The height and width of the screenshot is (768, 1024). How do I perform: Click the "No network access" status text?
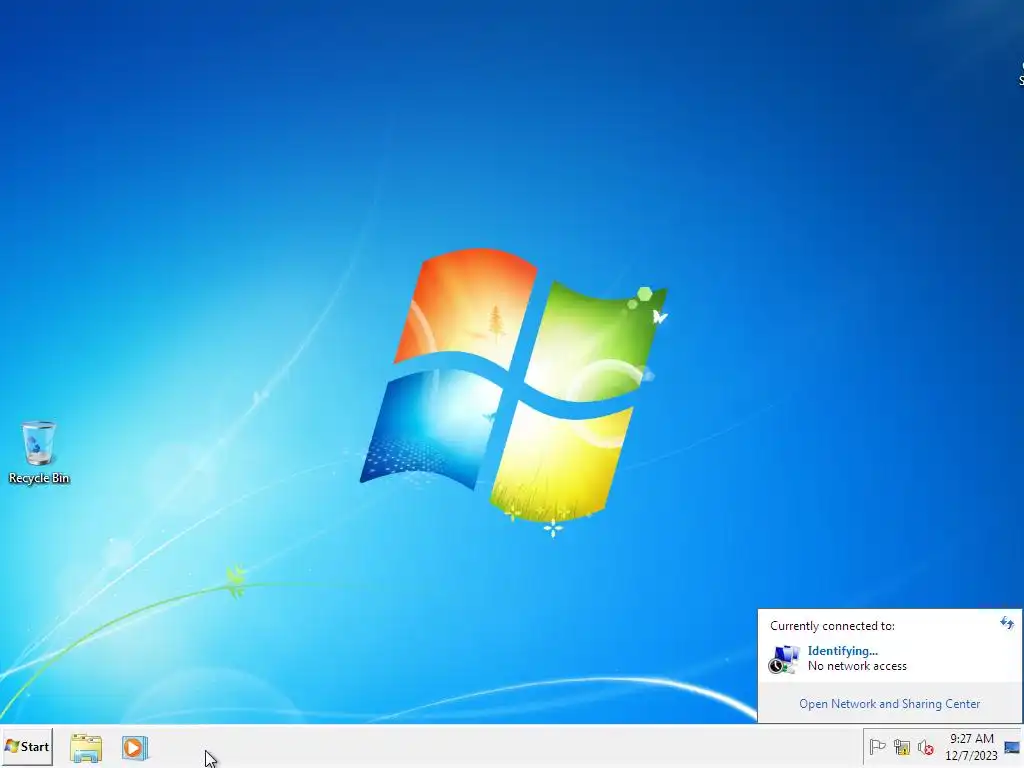click(857, 666)
